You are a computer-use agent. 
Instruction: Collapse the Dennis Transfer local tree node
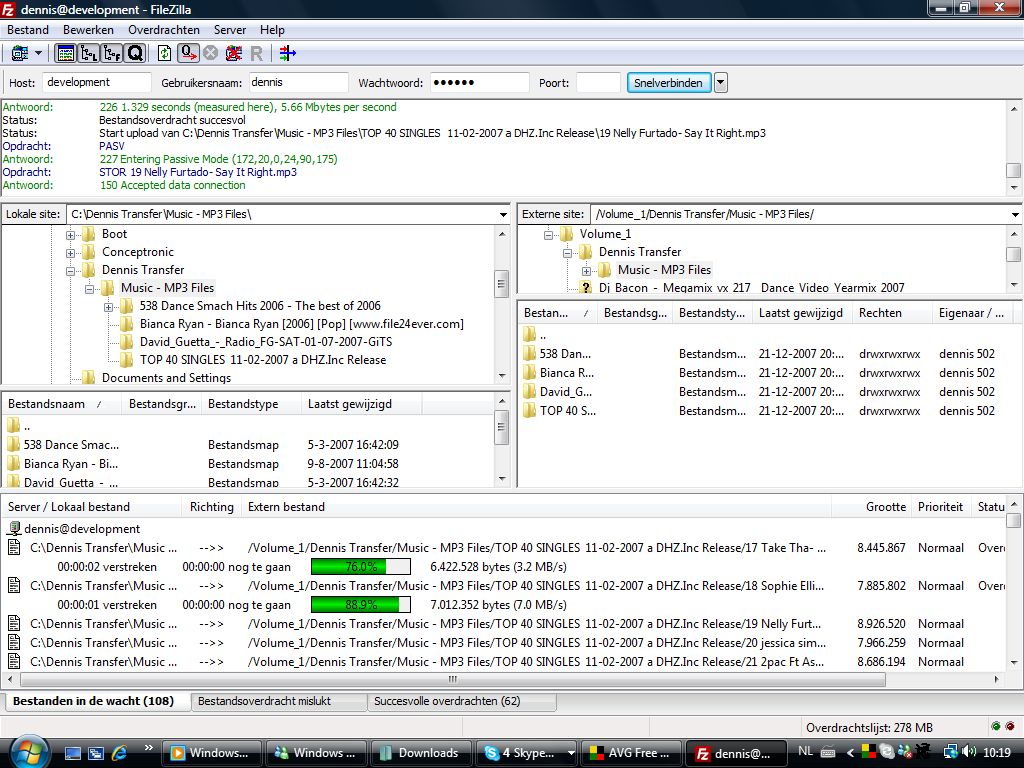[x=71, y=271]
